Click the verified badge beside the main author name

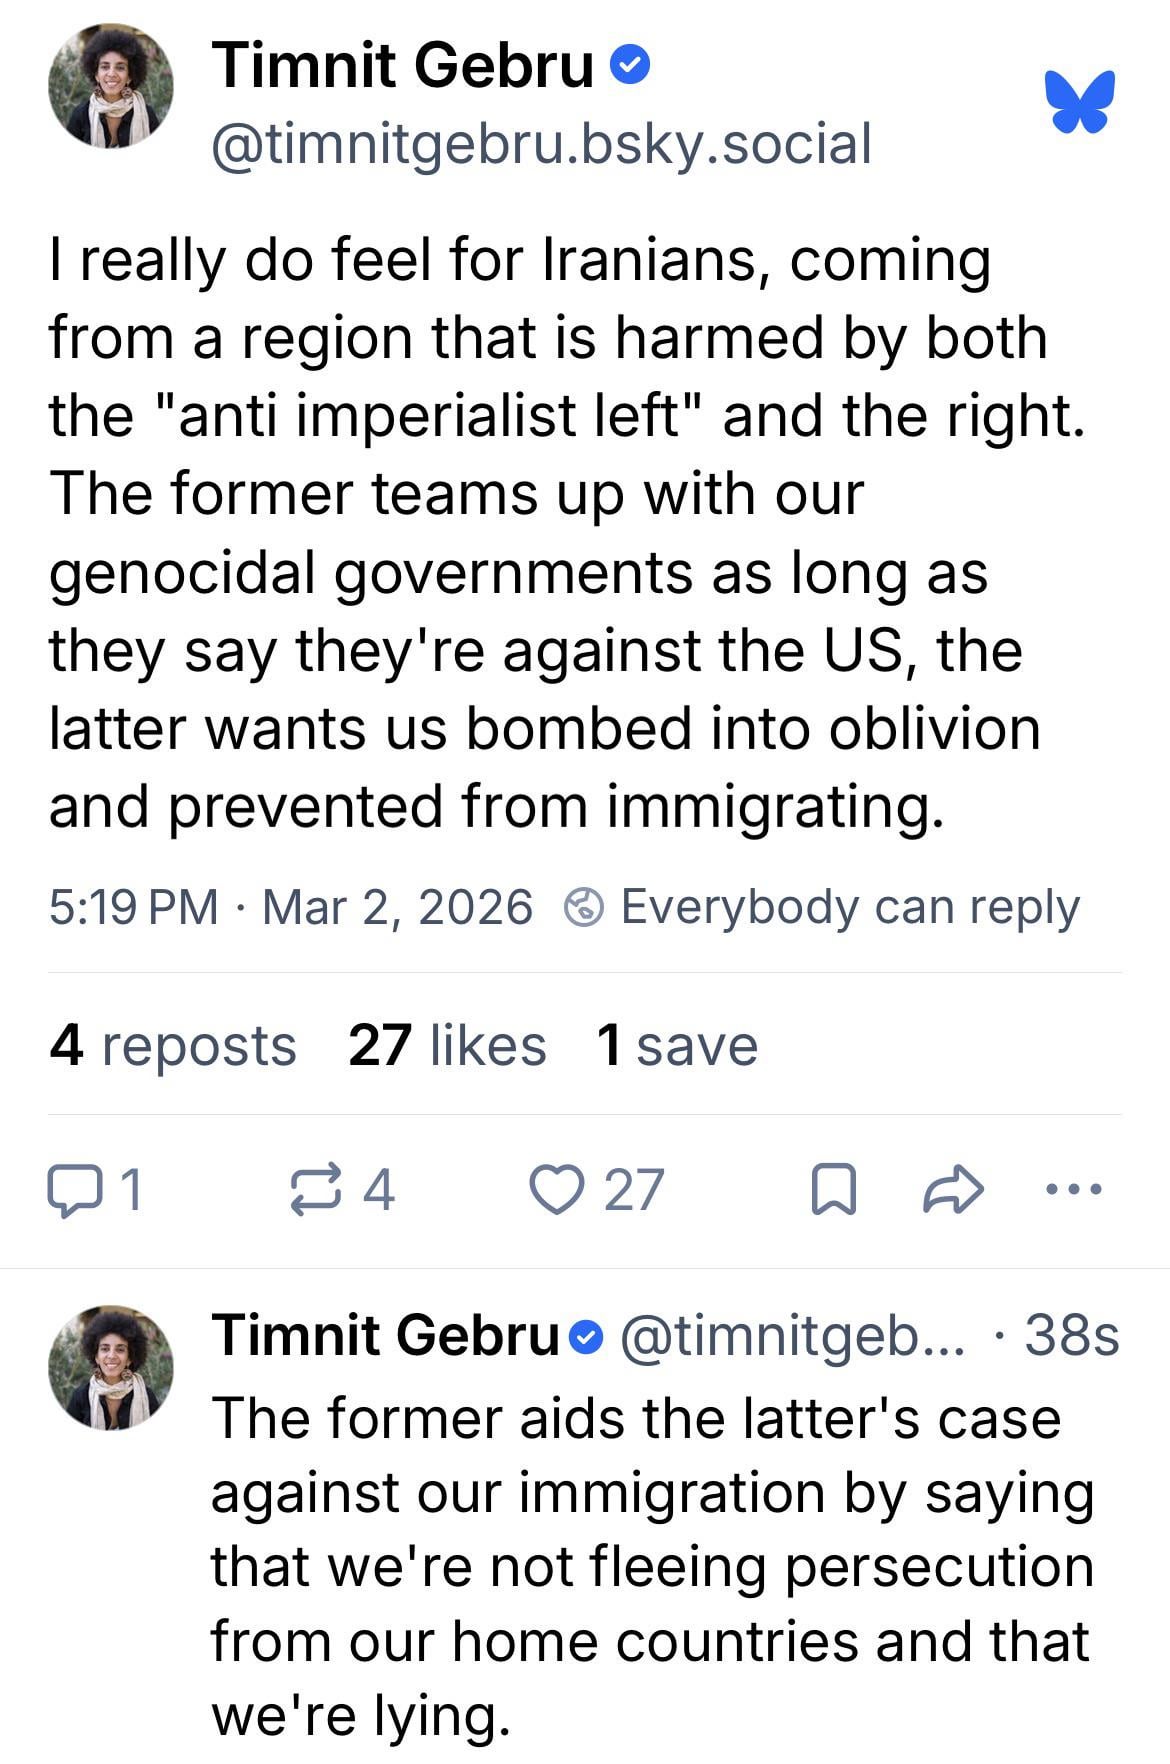tap(630, 67)
